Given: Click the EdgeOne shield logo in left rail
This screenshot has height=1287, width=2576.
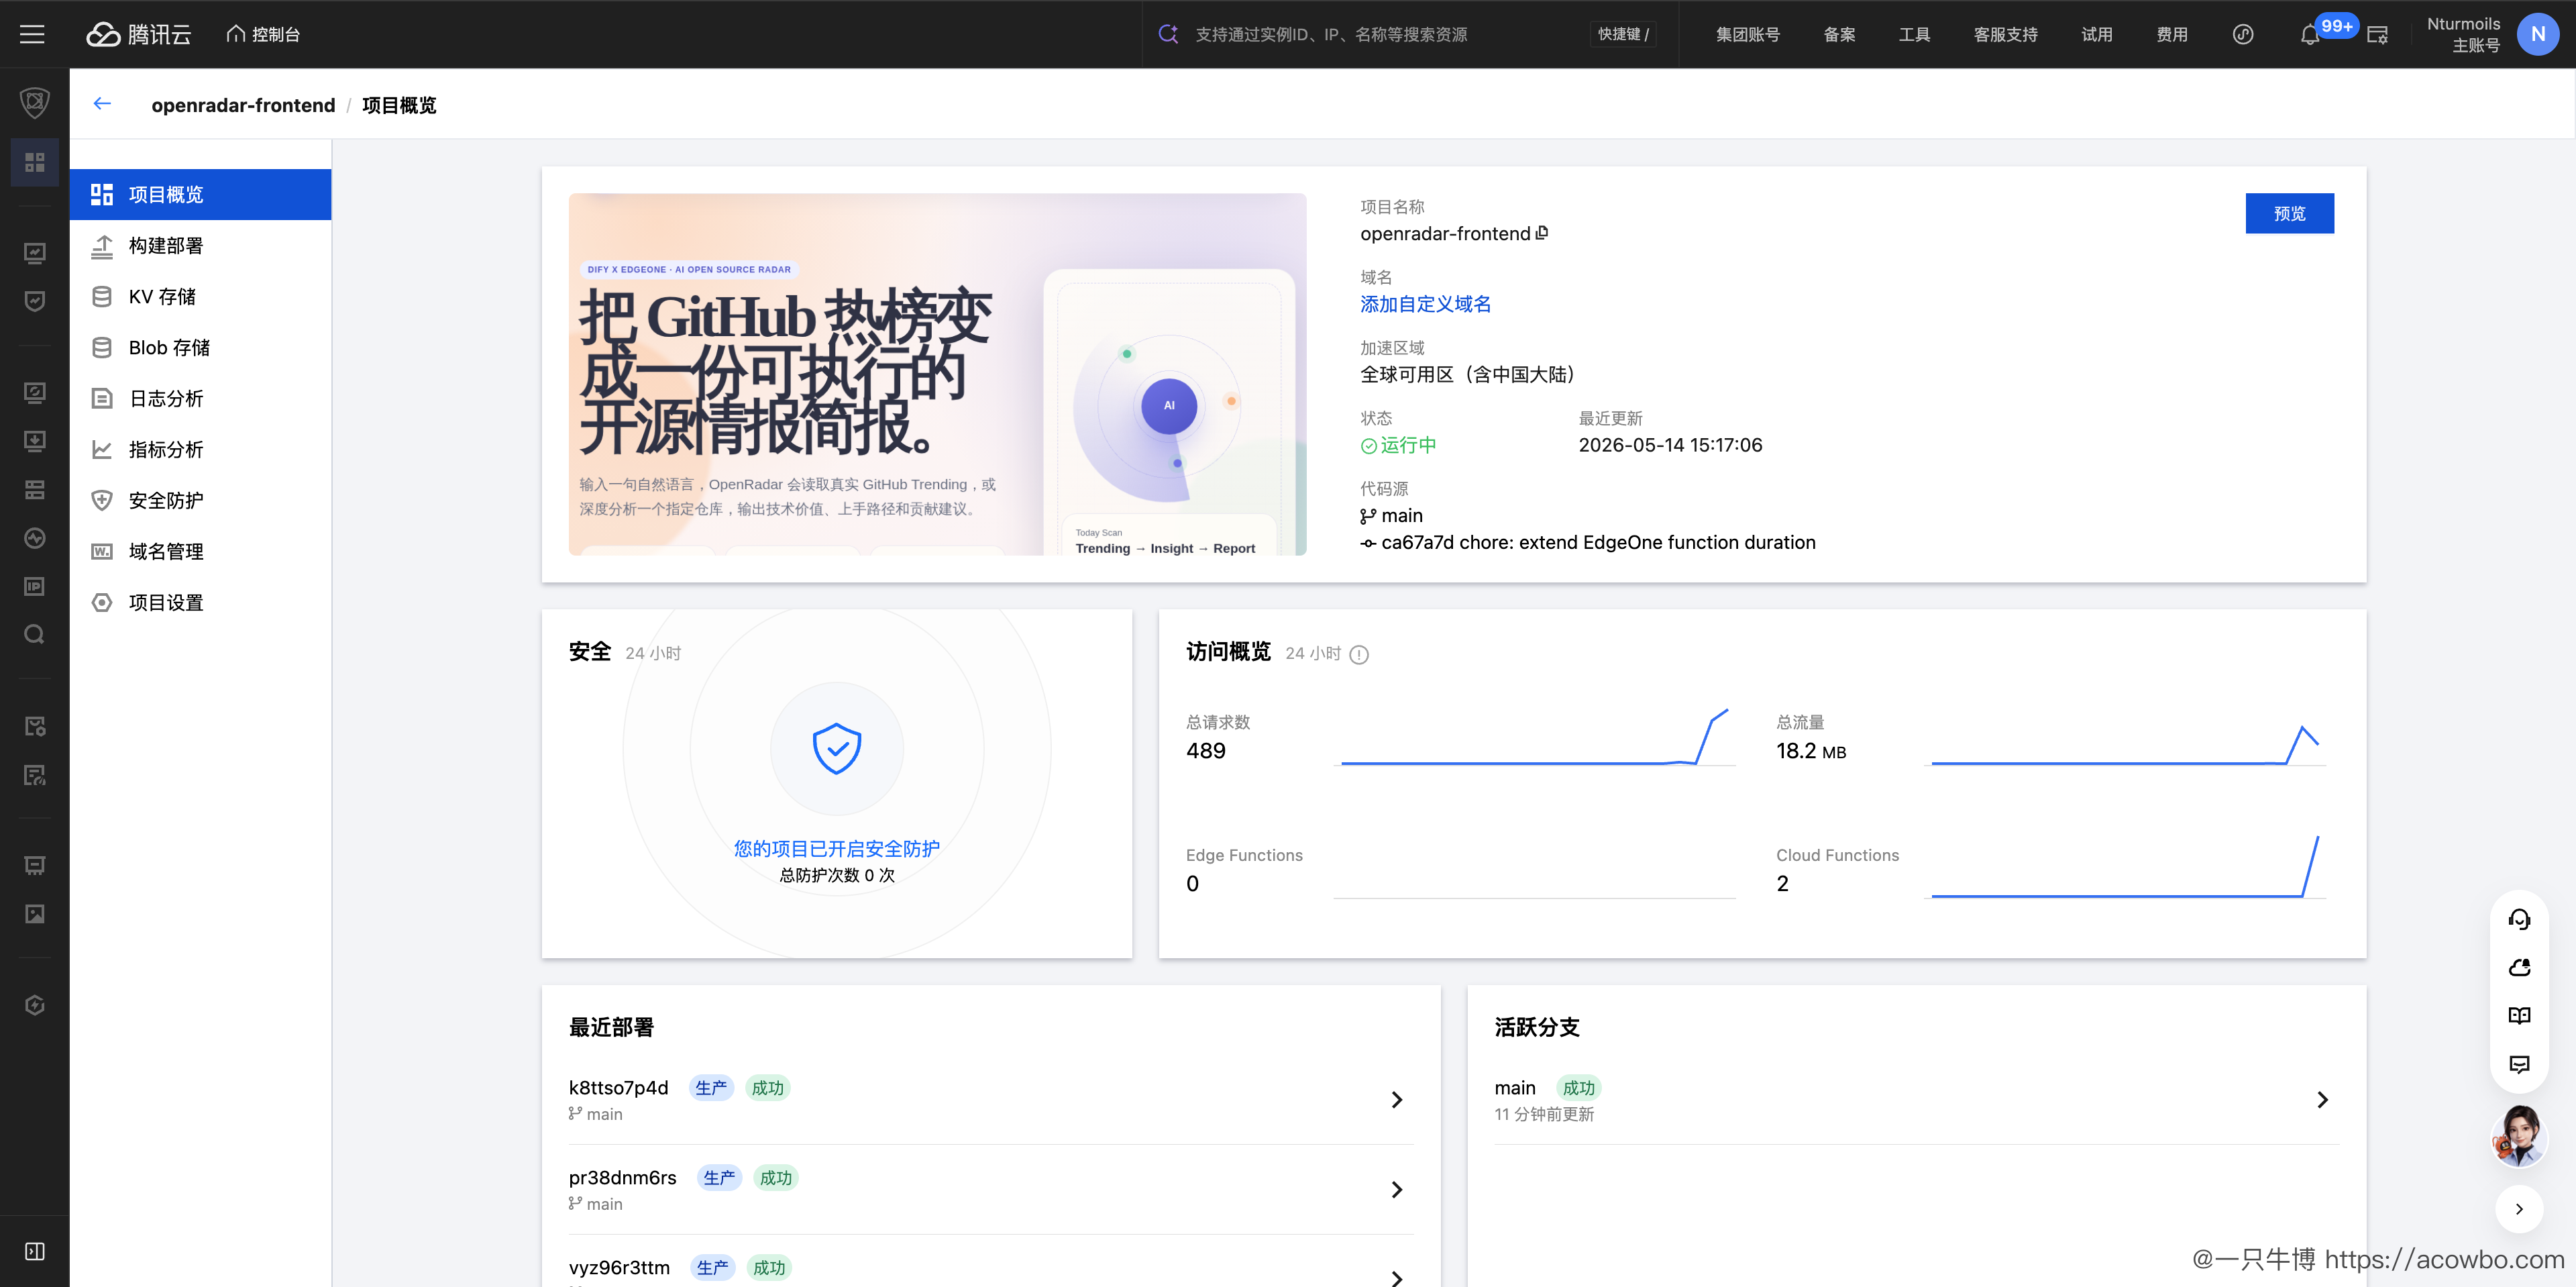Looking at the screenshot, I should 35,102.
